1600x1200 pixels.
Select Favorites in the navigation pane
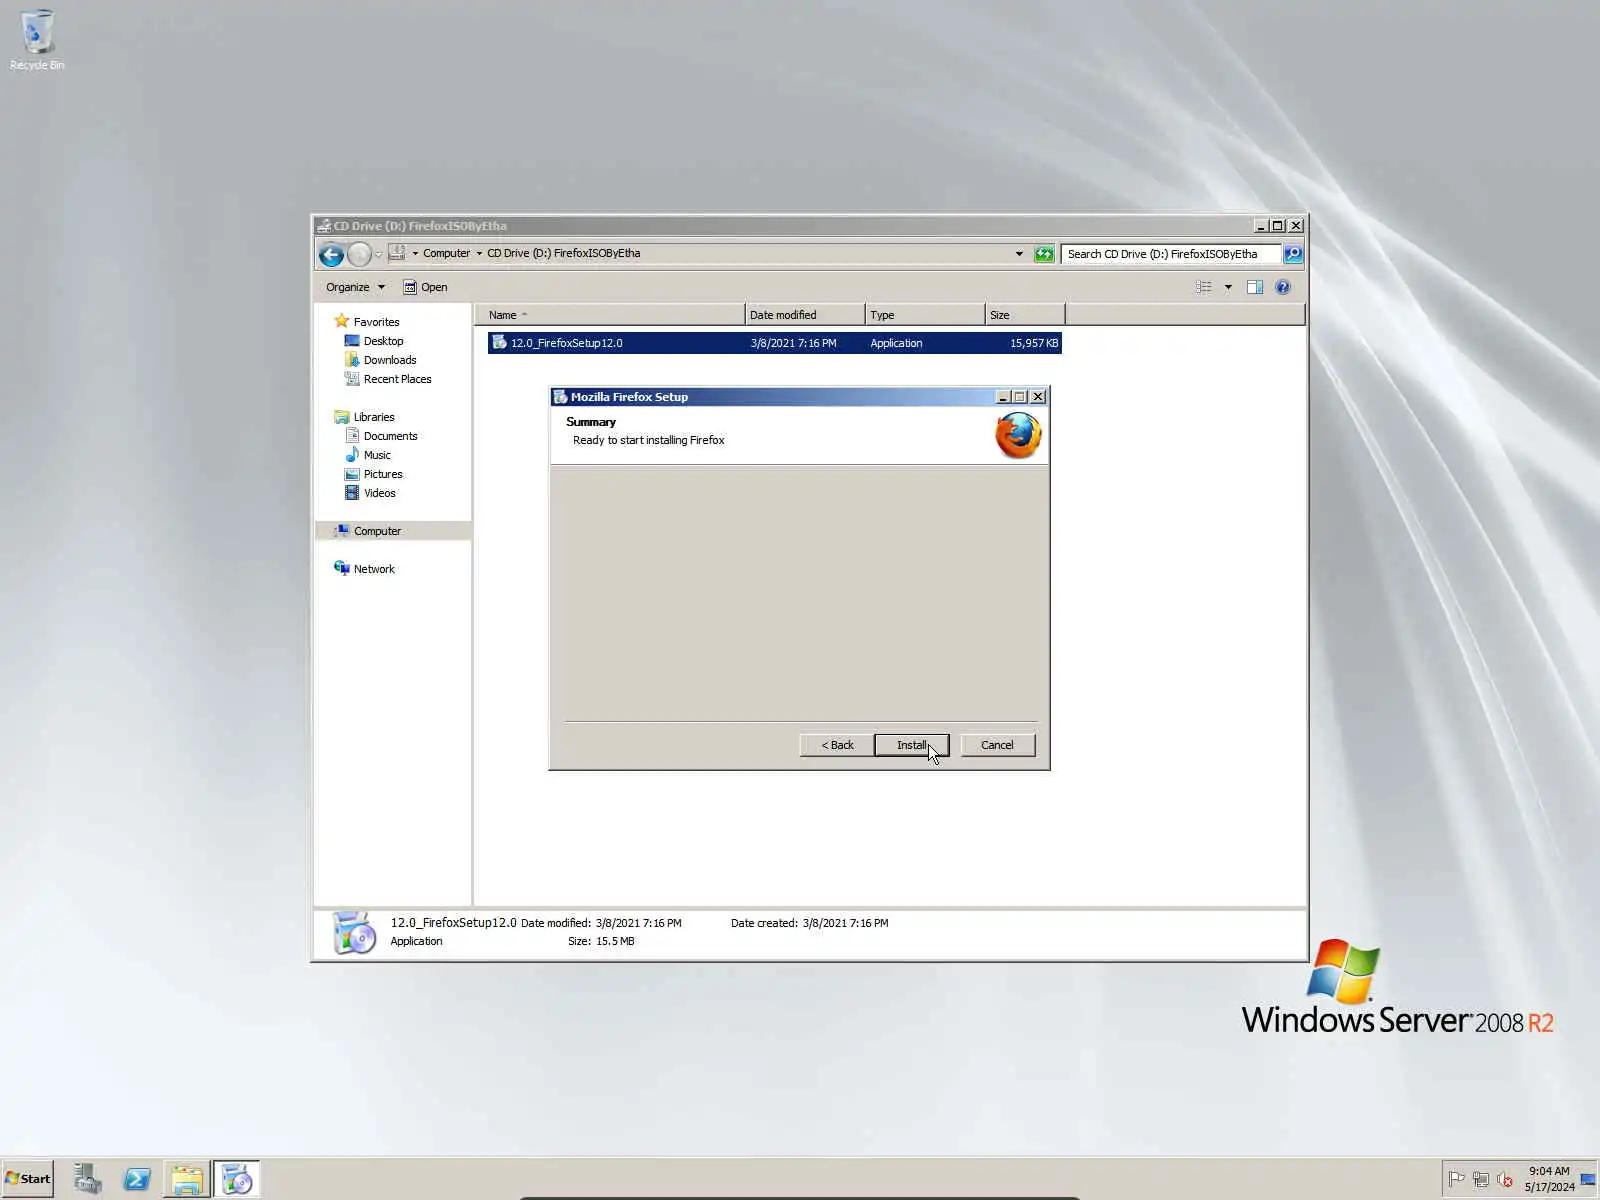coord(376,322)
